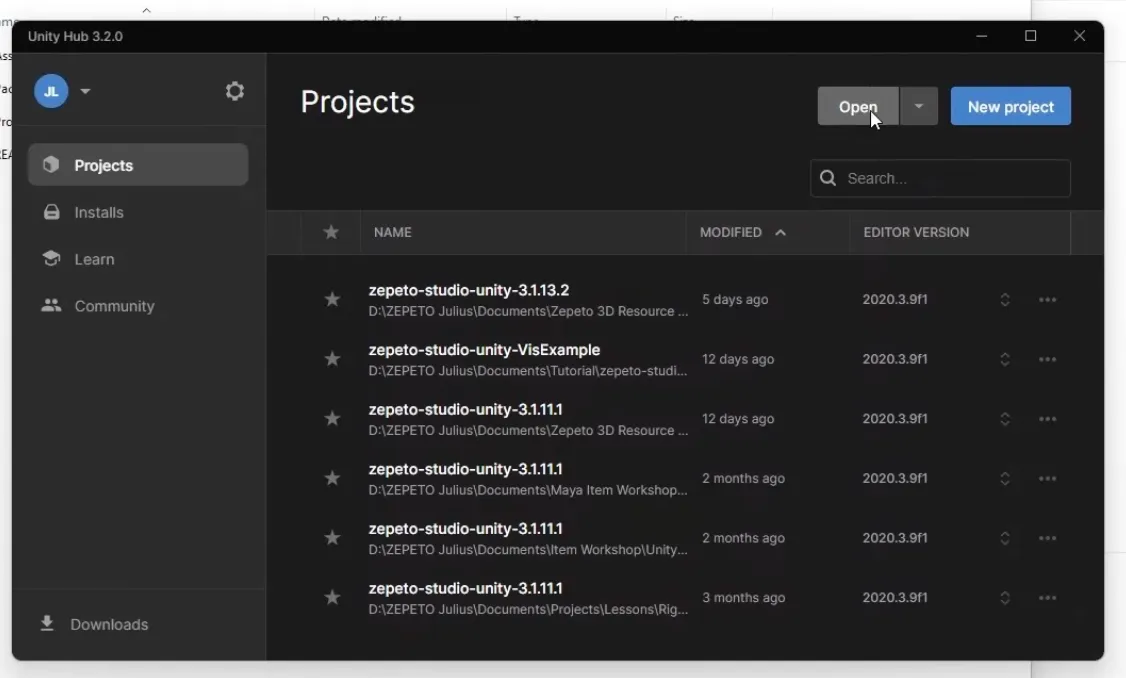Focus the project Search field
1126x678 pixels.
point(940,178)
